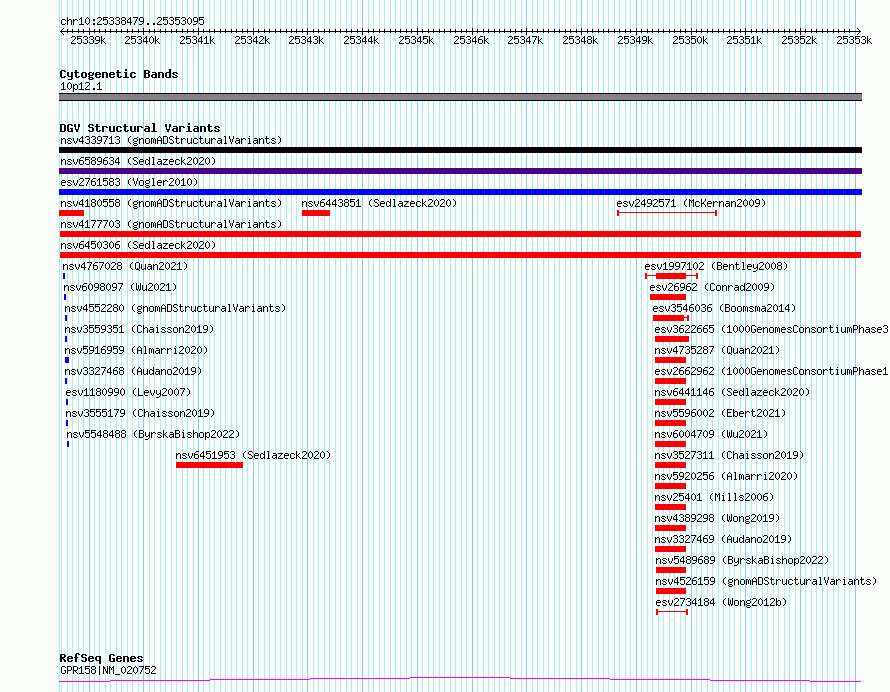Open esv2761583 (Vogler2010) variant
Screen dimensions: 890x692
tap(129, 182)
